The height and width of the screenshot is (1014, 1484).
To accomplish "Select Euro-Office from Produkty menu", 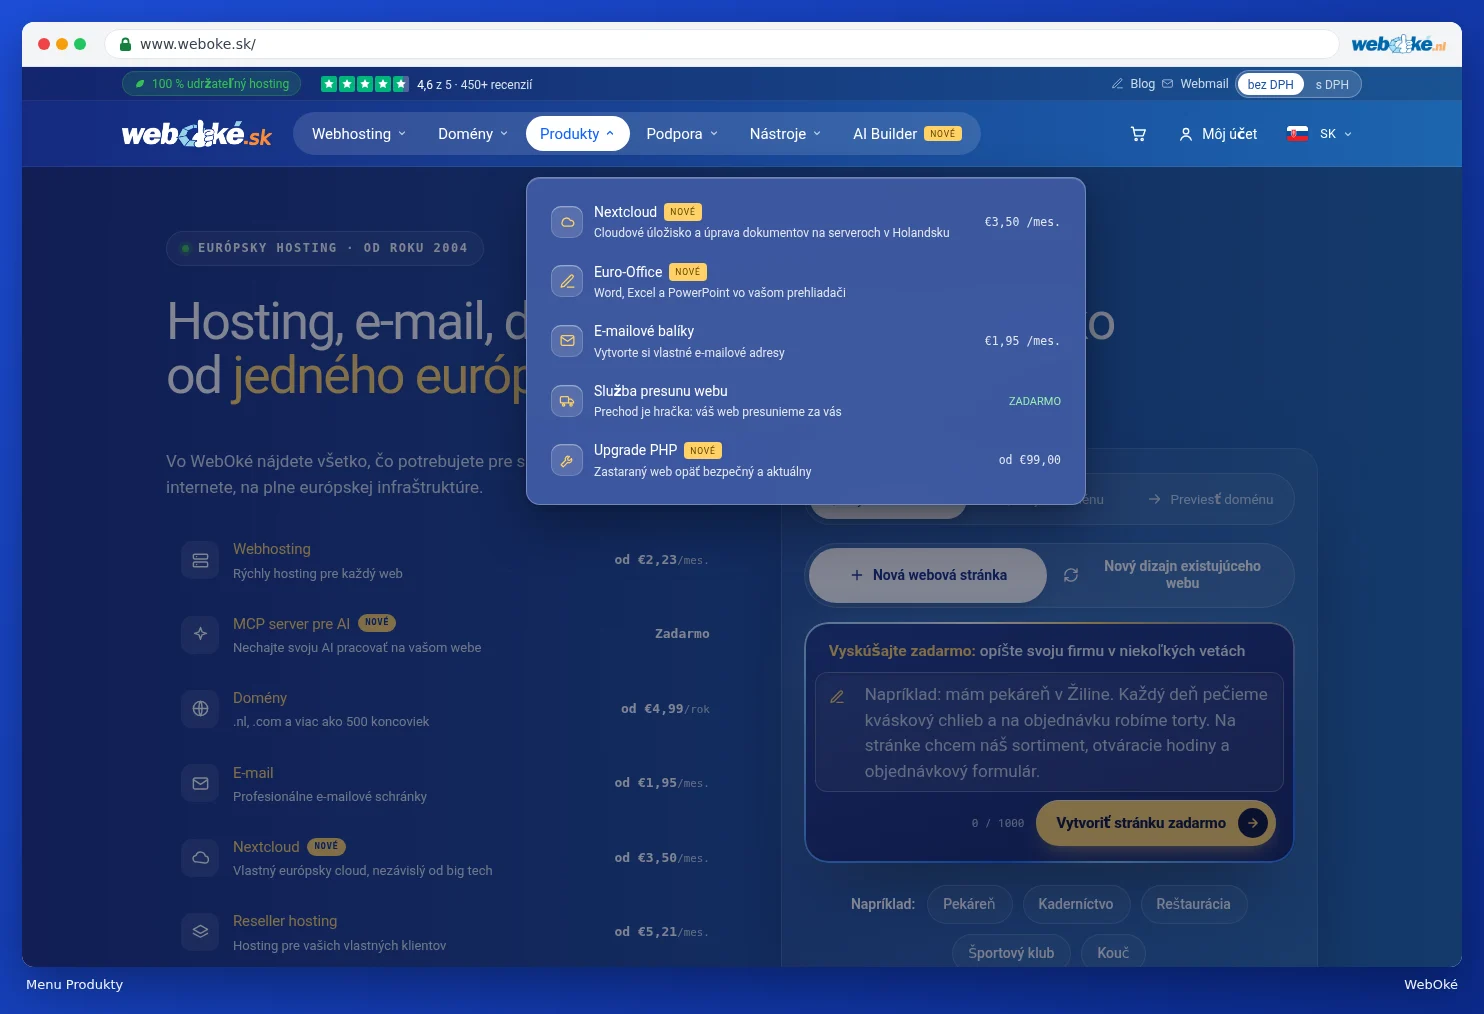I will pos(806,281).
